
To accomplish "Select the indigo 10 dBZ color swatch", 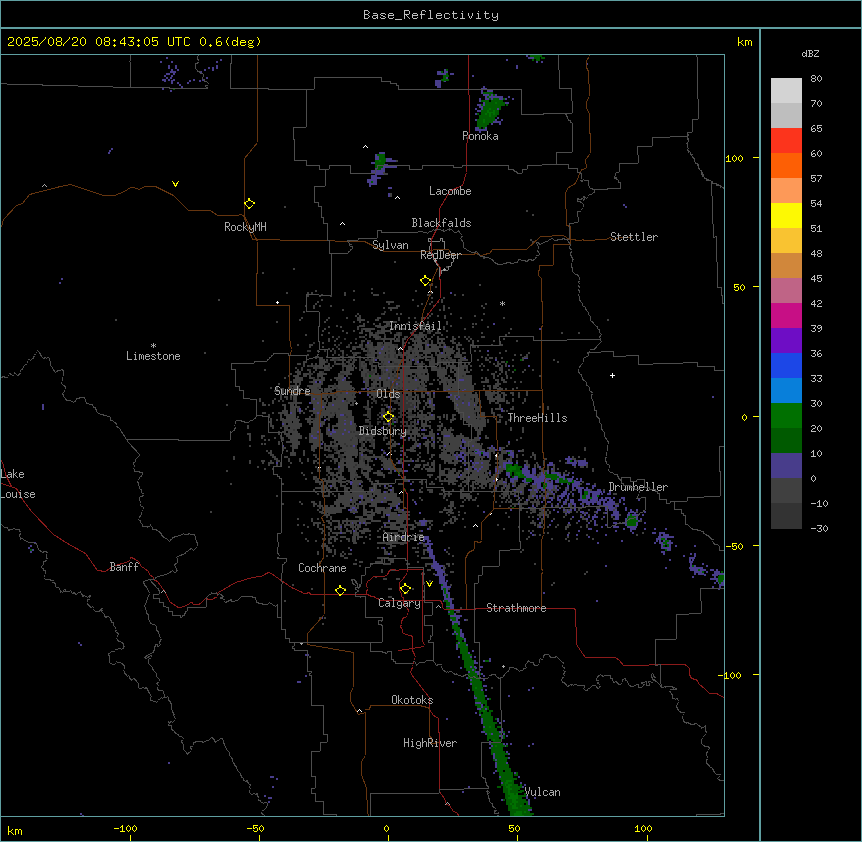I will click(x=786, y=466).
